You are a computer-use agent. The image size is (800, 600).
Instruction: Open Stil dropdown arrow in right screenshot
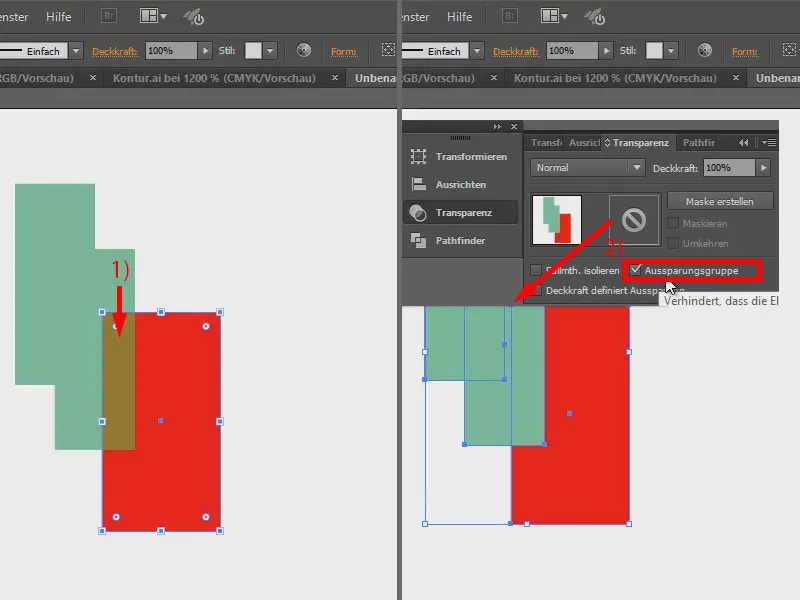[x=671, y=51]
